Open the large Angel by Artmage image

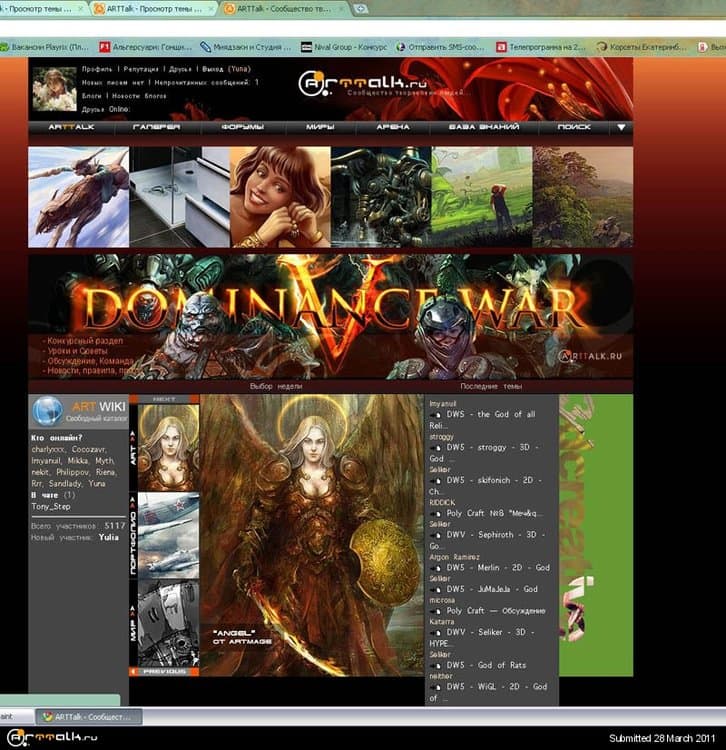click(x=312, y=535)
